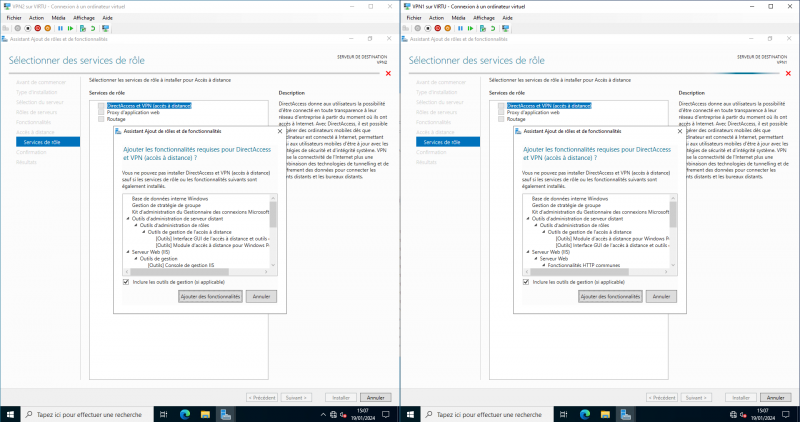
Task: Click the Turn Off icon in VPN1 toolbar
Action: pos(428,29)
